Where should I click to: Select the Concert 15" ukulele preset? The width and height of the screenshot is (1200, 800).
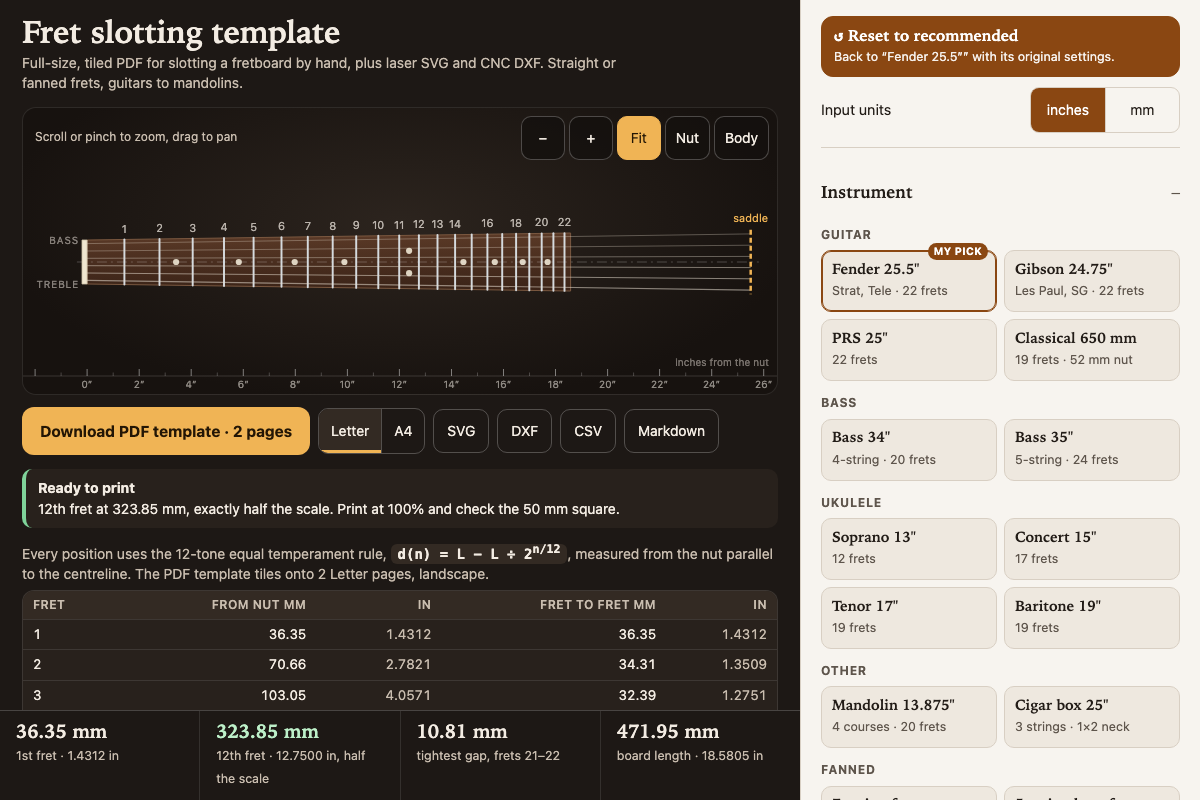coord(1092,548)
